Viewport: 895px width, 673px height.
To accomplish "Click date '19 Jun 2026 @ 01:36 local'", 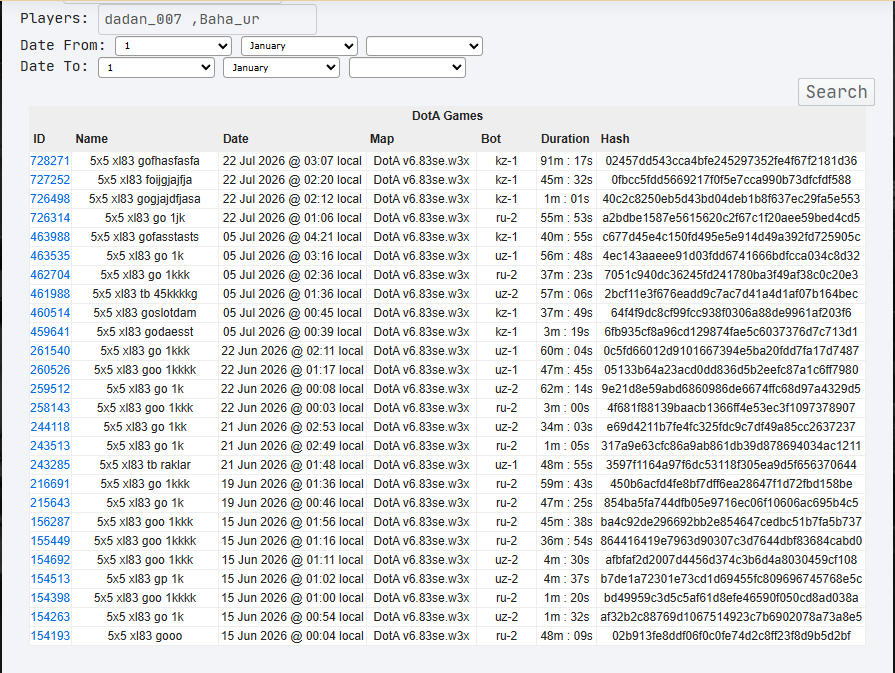I will pyautogui.click(x=292, y=484).
